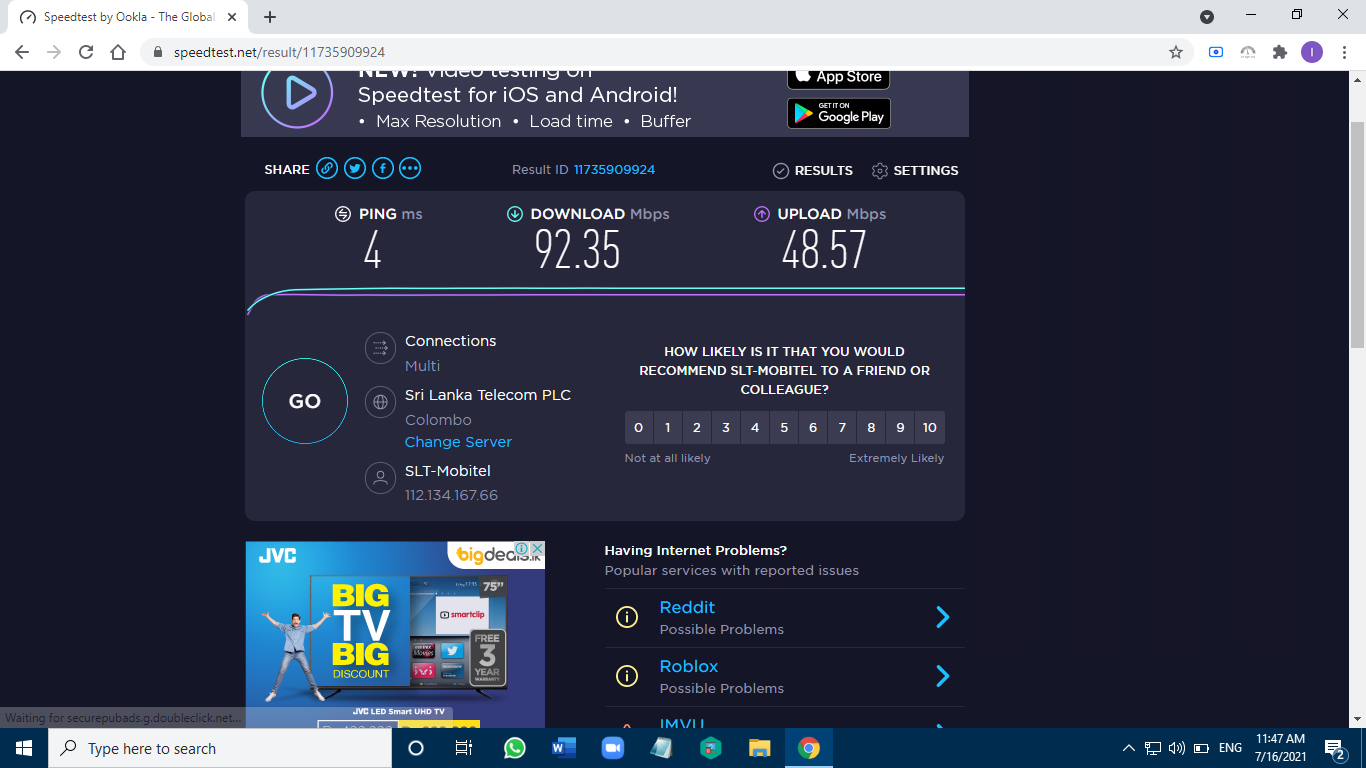
Task: Close the JVC bigdeals advertisement
Action: click(537, 549)
